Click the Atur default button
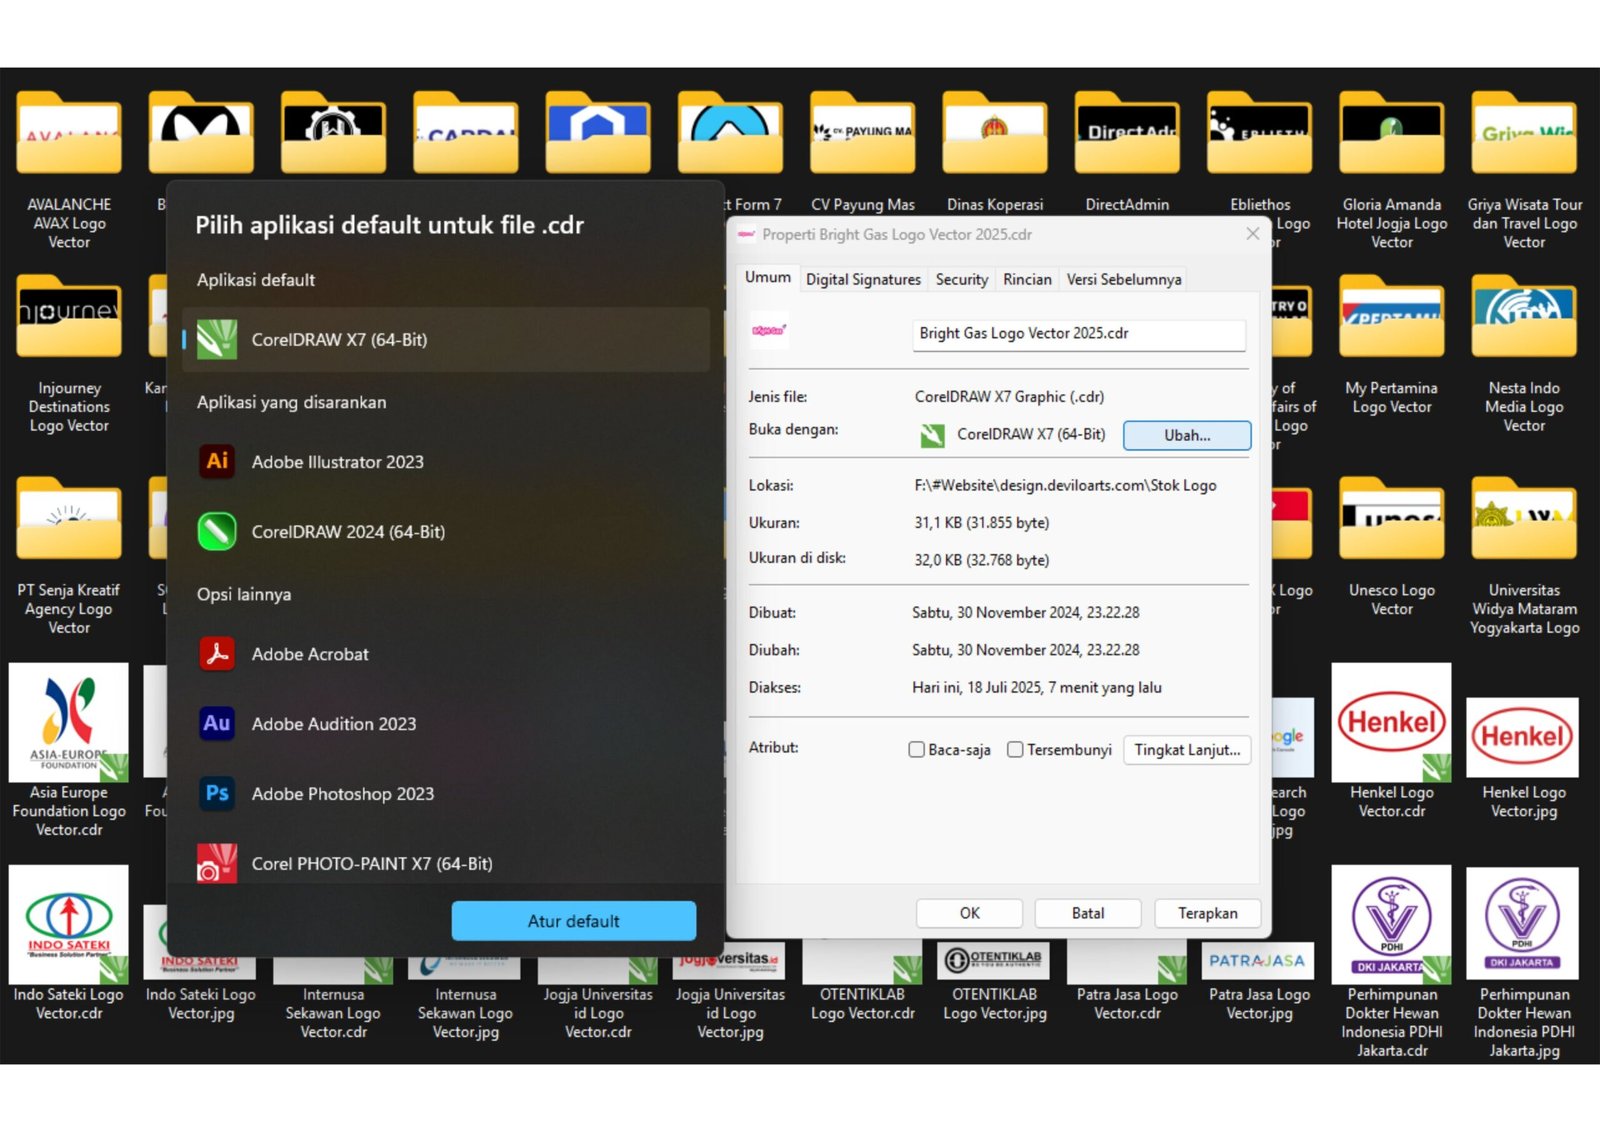The width and height of the screenshot is (1600, 1132). tap(573, 921)
